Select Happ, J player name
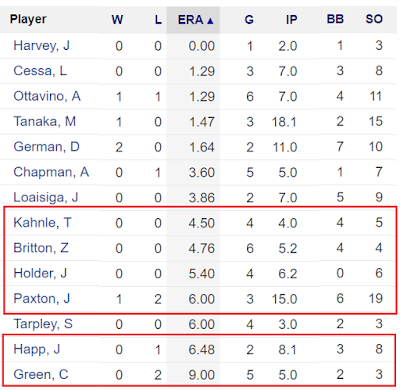This screenshot has width=400, height=390. pyautogui.click(x=37, y=350)
